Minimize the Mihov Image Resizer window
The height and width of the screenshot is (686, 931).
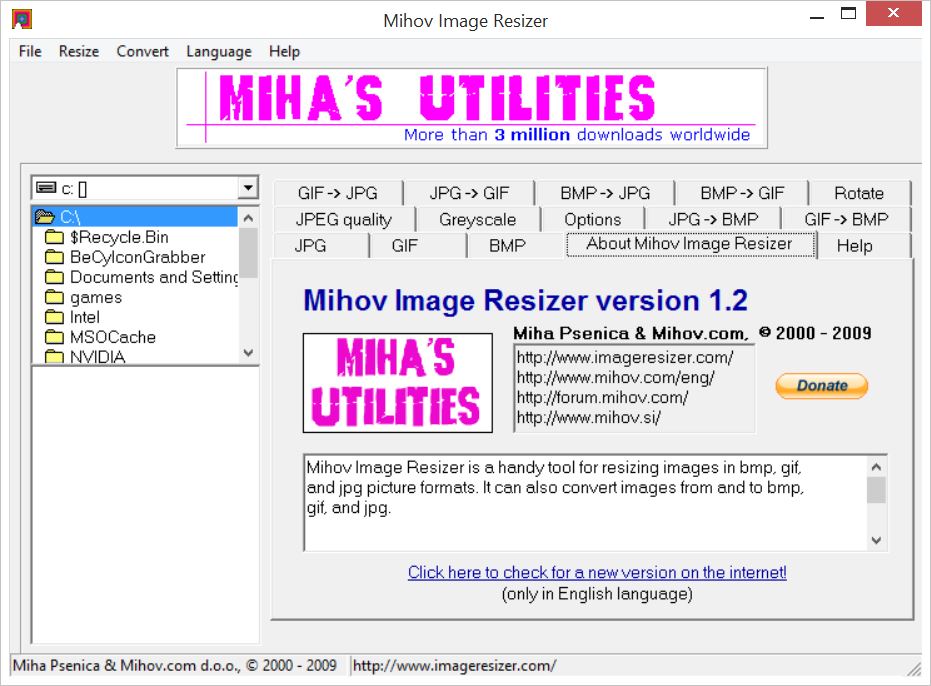pyautogui.click(x=817, y=16)
